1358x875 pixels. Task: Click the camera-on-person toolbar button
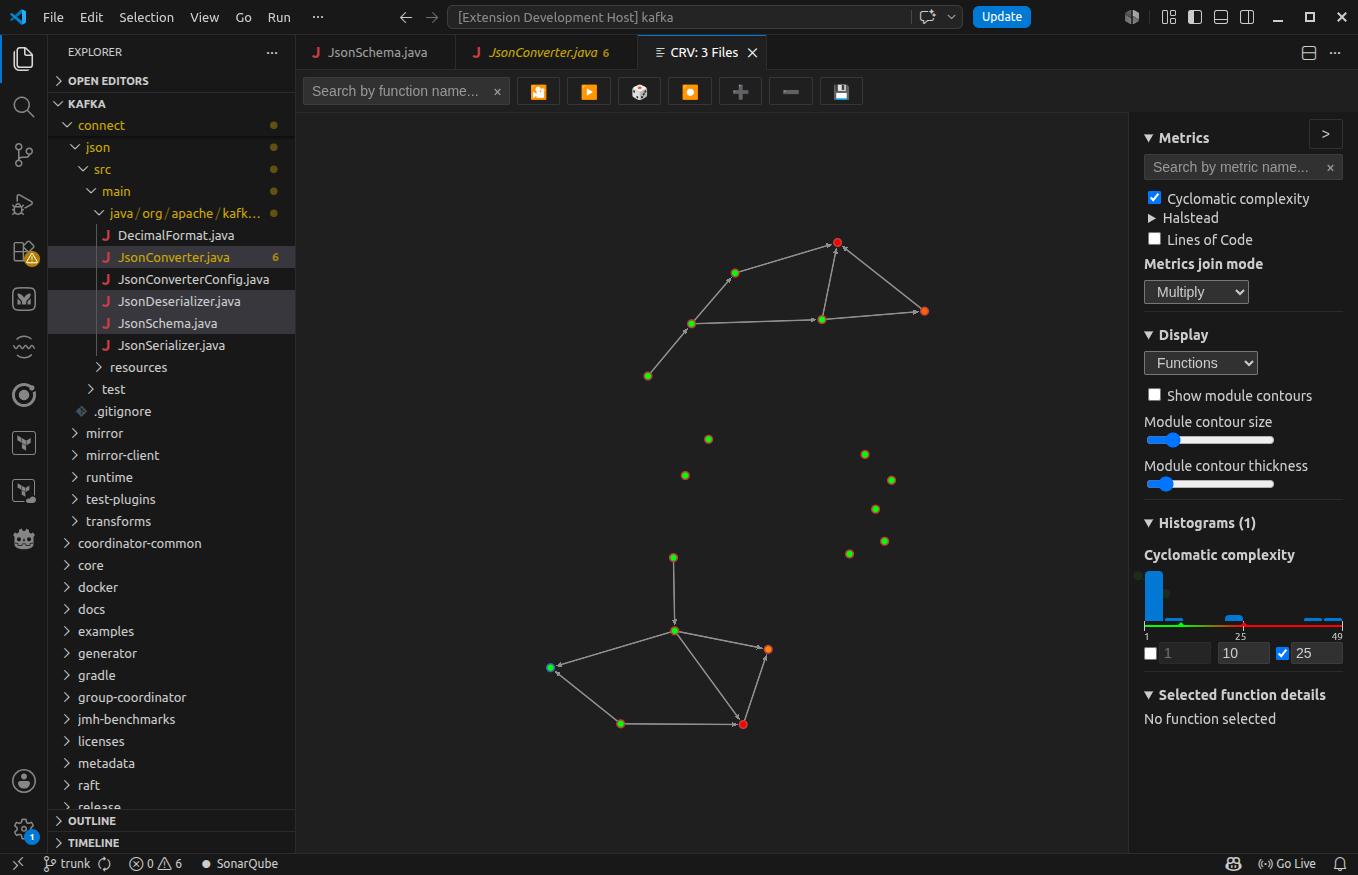[538, 91]
